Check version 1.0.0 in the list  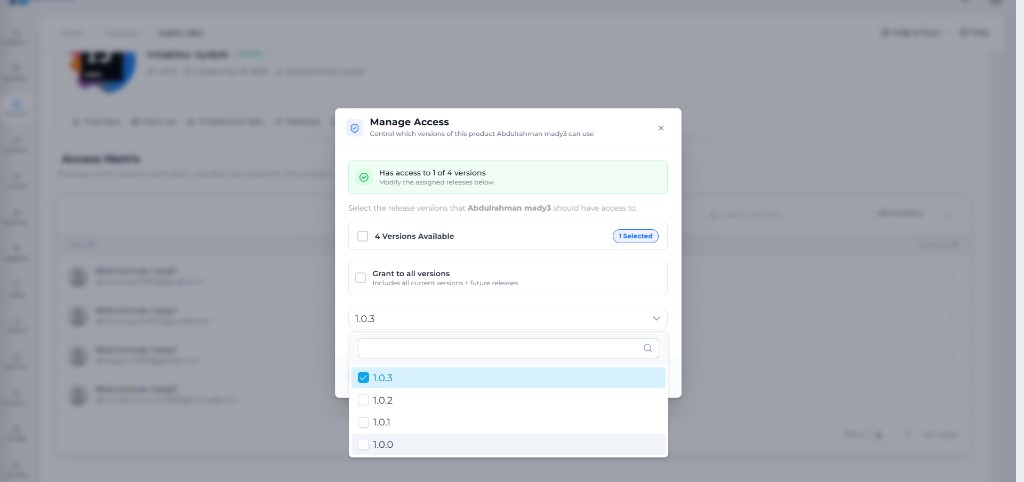click(x=364, y=444)
